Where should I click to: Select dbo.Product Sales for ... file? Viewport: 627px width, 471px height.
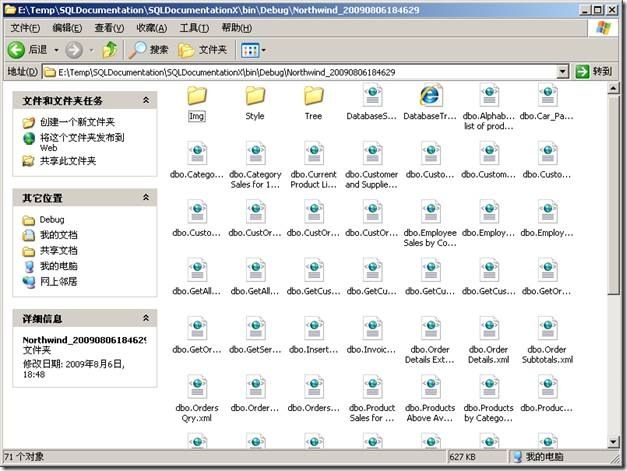[x=372, y=399]
